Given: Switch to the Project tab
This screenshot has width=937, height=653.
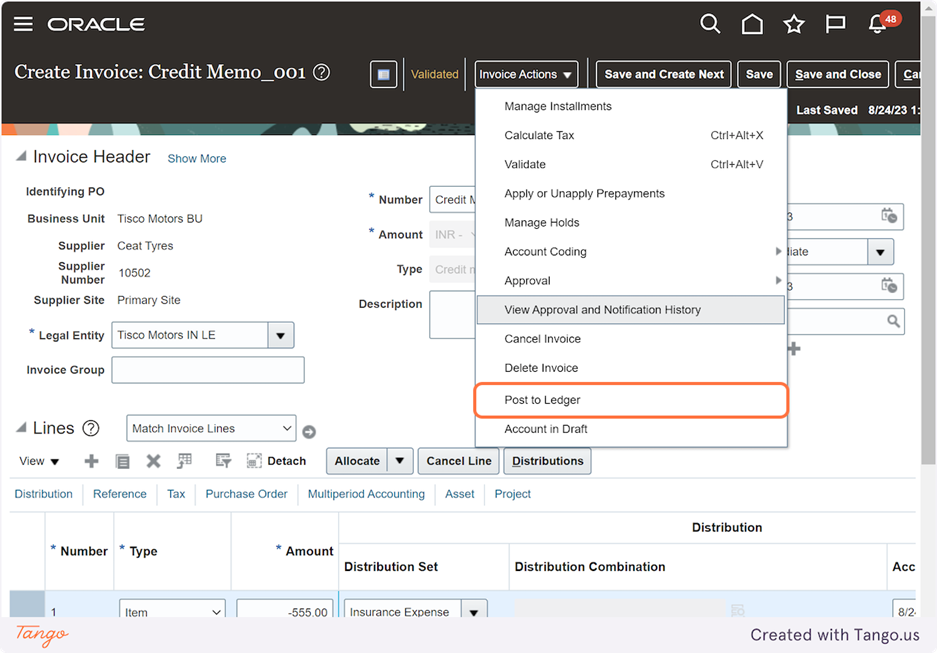Looking at the screenshot, I should [x=512, y=494].
